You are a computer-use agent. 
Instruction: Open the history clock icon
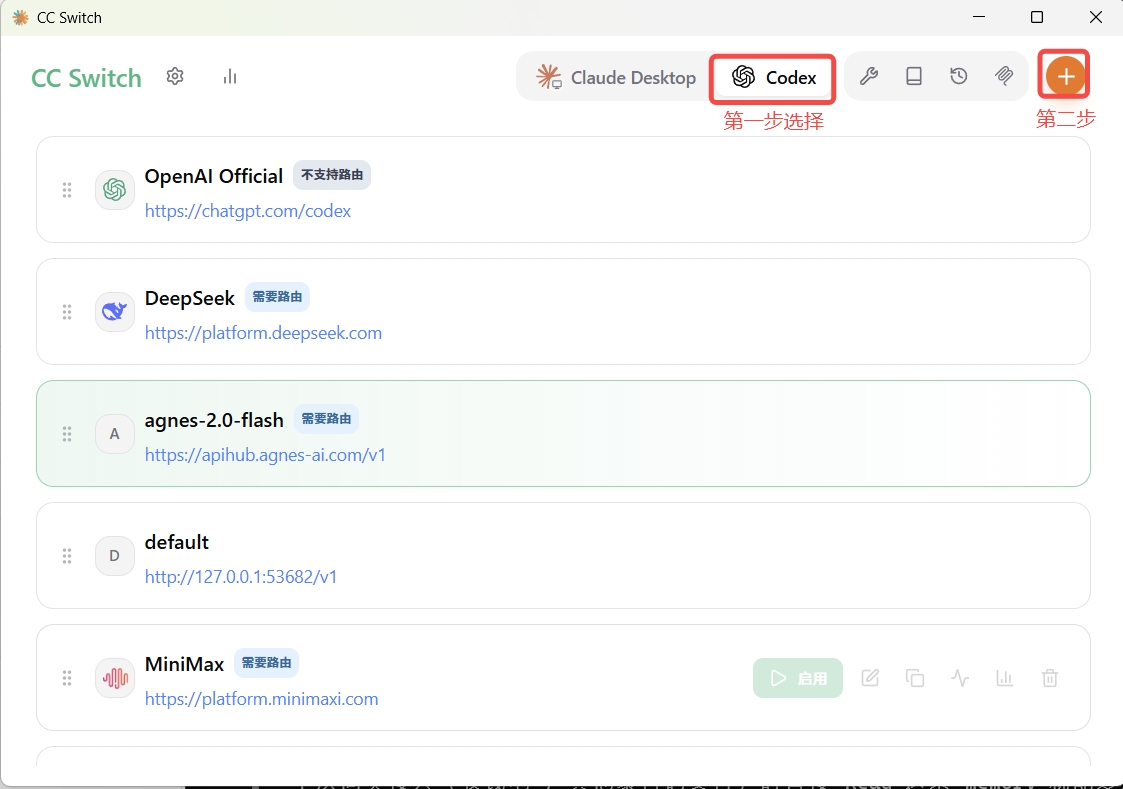(958, 76)
